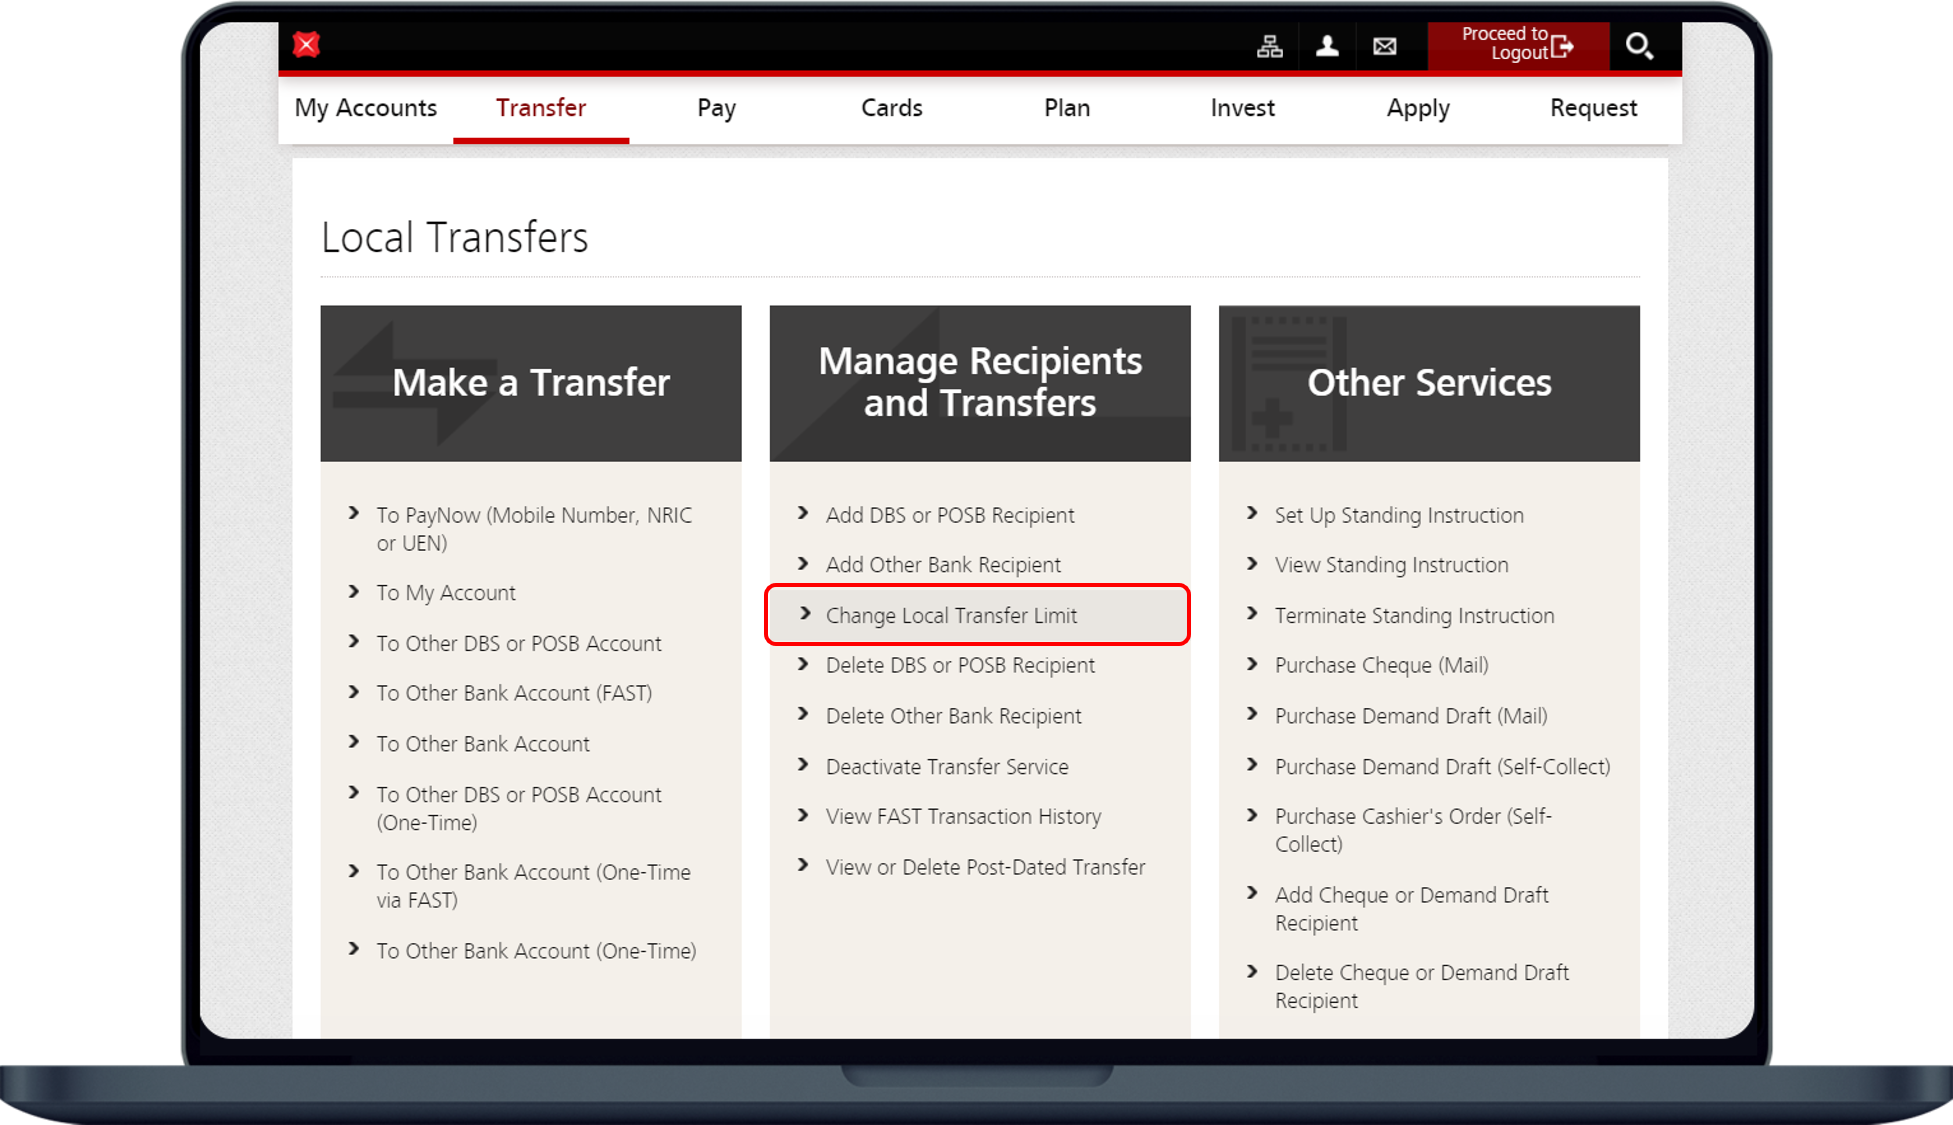Open To Other Bank Account (FAST)
This screenshot has width=1953, height=1125.
coord(514,693)
